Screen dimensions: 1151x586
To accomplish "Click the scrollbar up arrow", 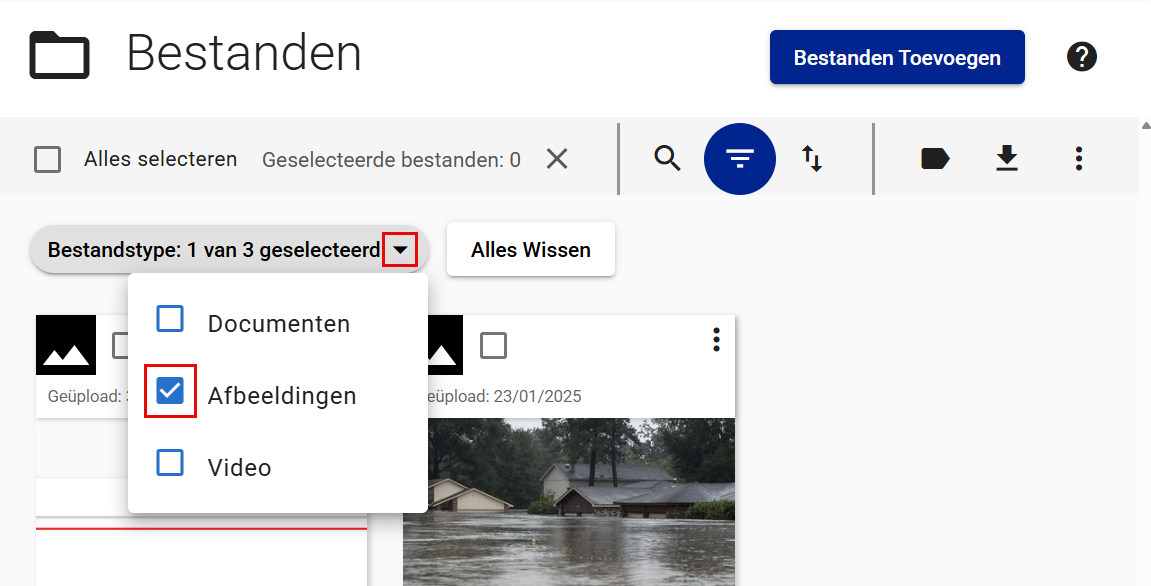I will [x=1145, y=126].
